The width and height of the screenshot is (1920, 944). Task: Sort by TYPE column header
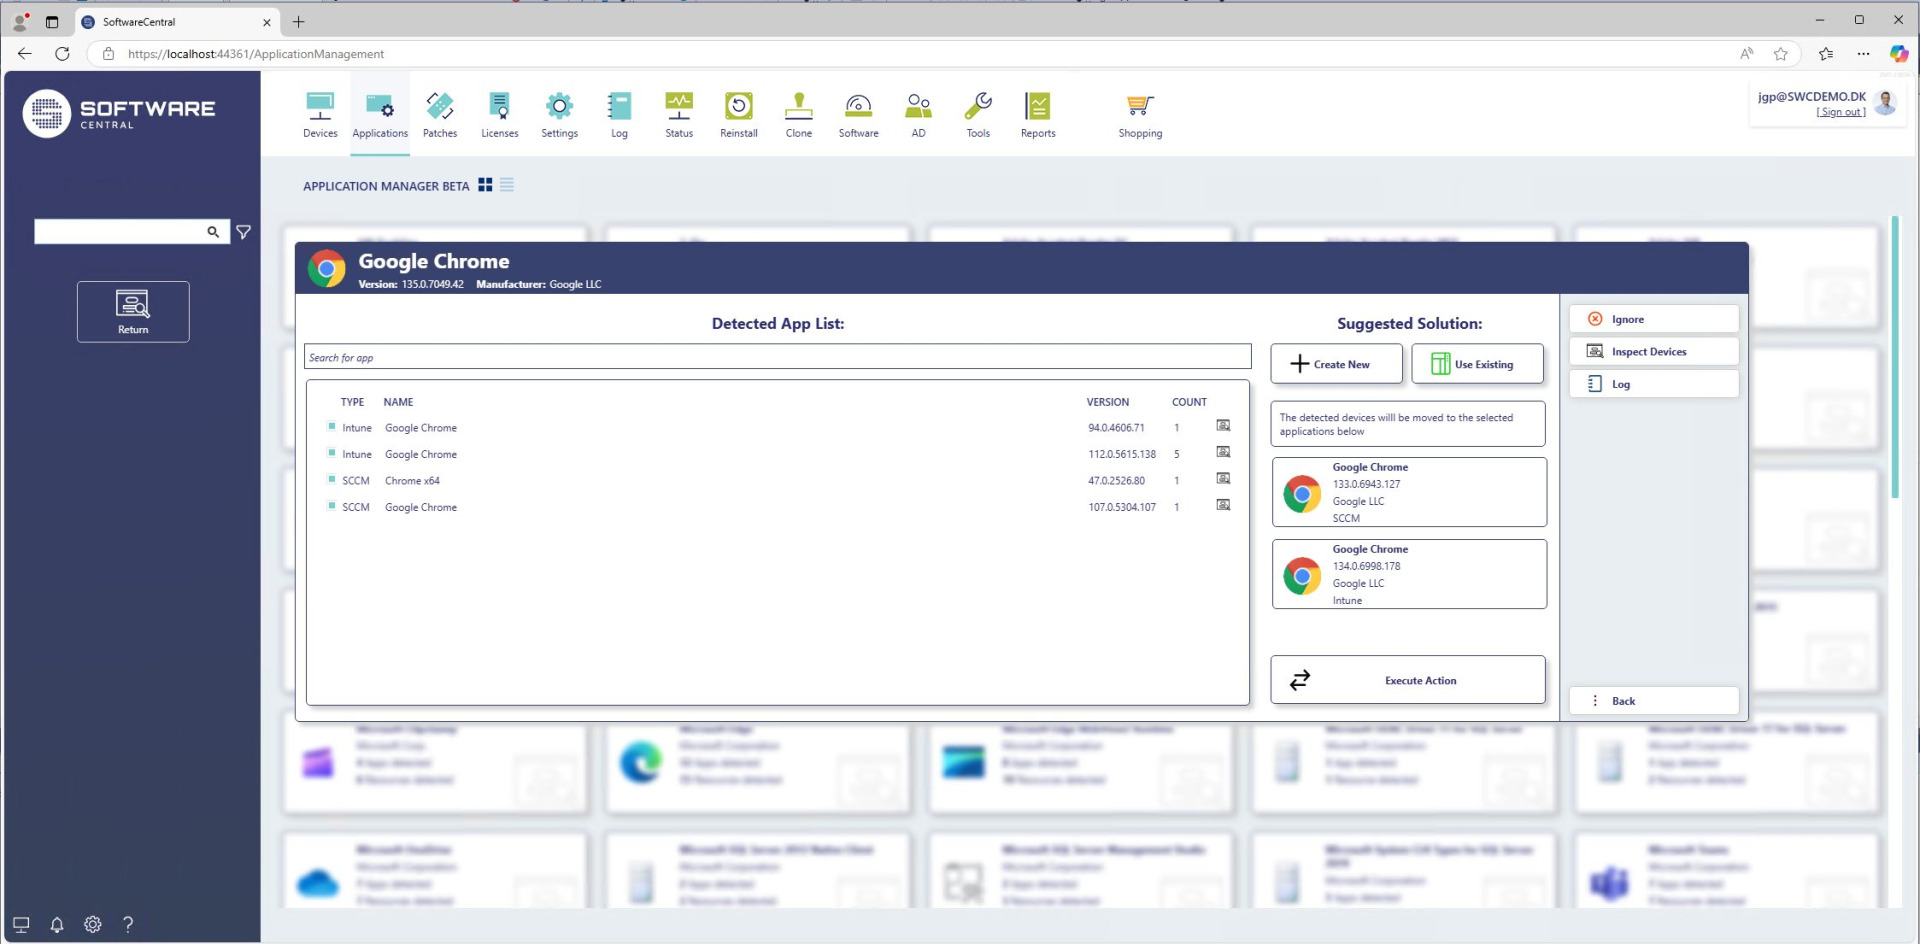(352, 402)
